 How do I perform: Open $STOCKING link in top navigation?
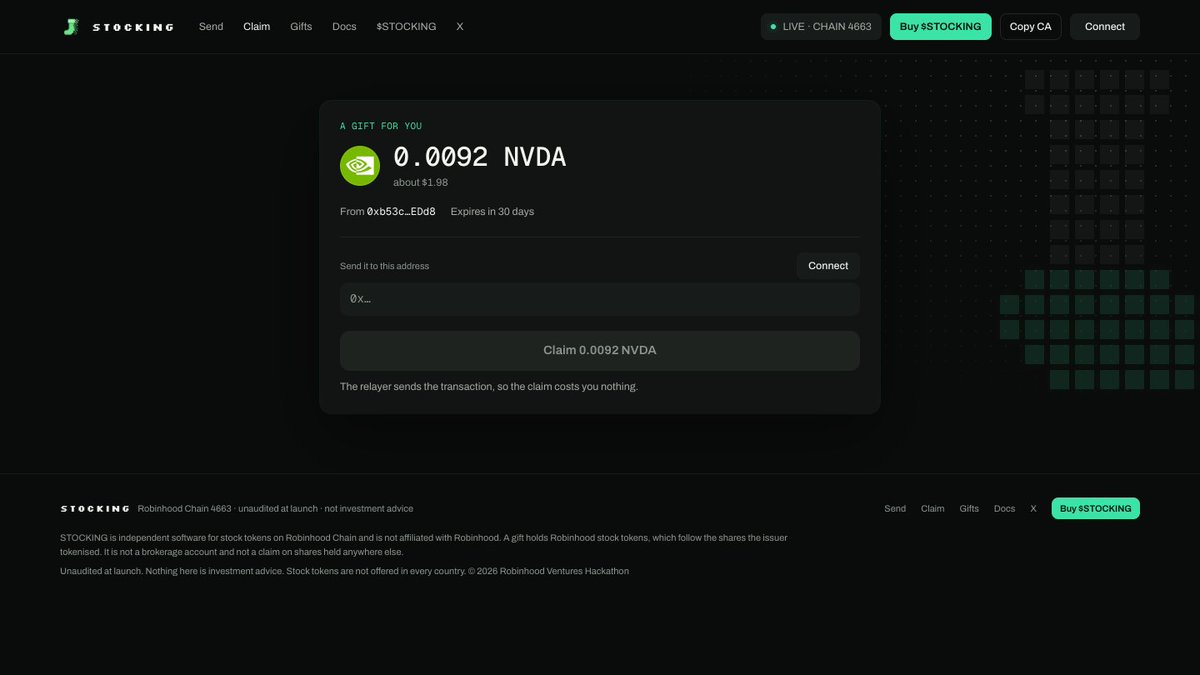click(406, 27)
